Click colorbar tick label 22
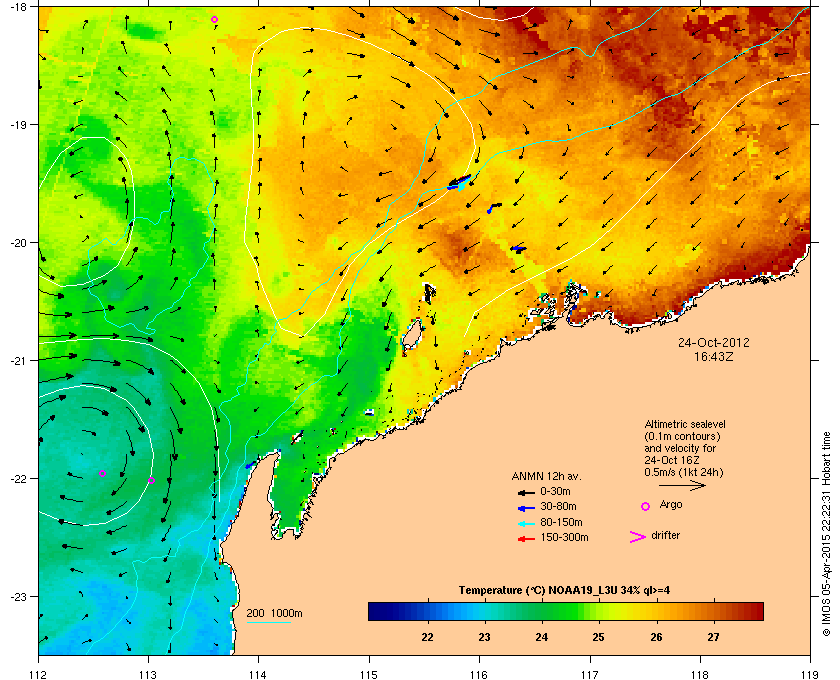 tap(427, 637)
